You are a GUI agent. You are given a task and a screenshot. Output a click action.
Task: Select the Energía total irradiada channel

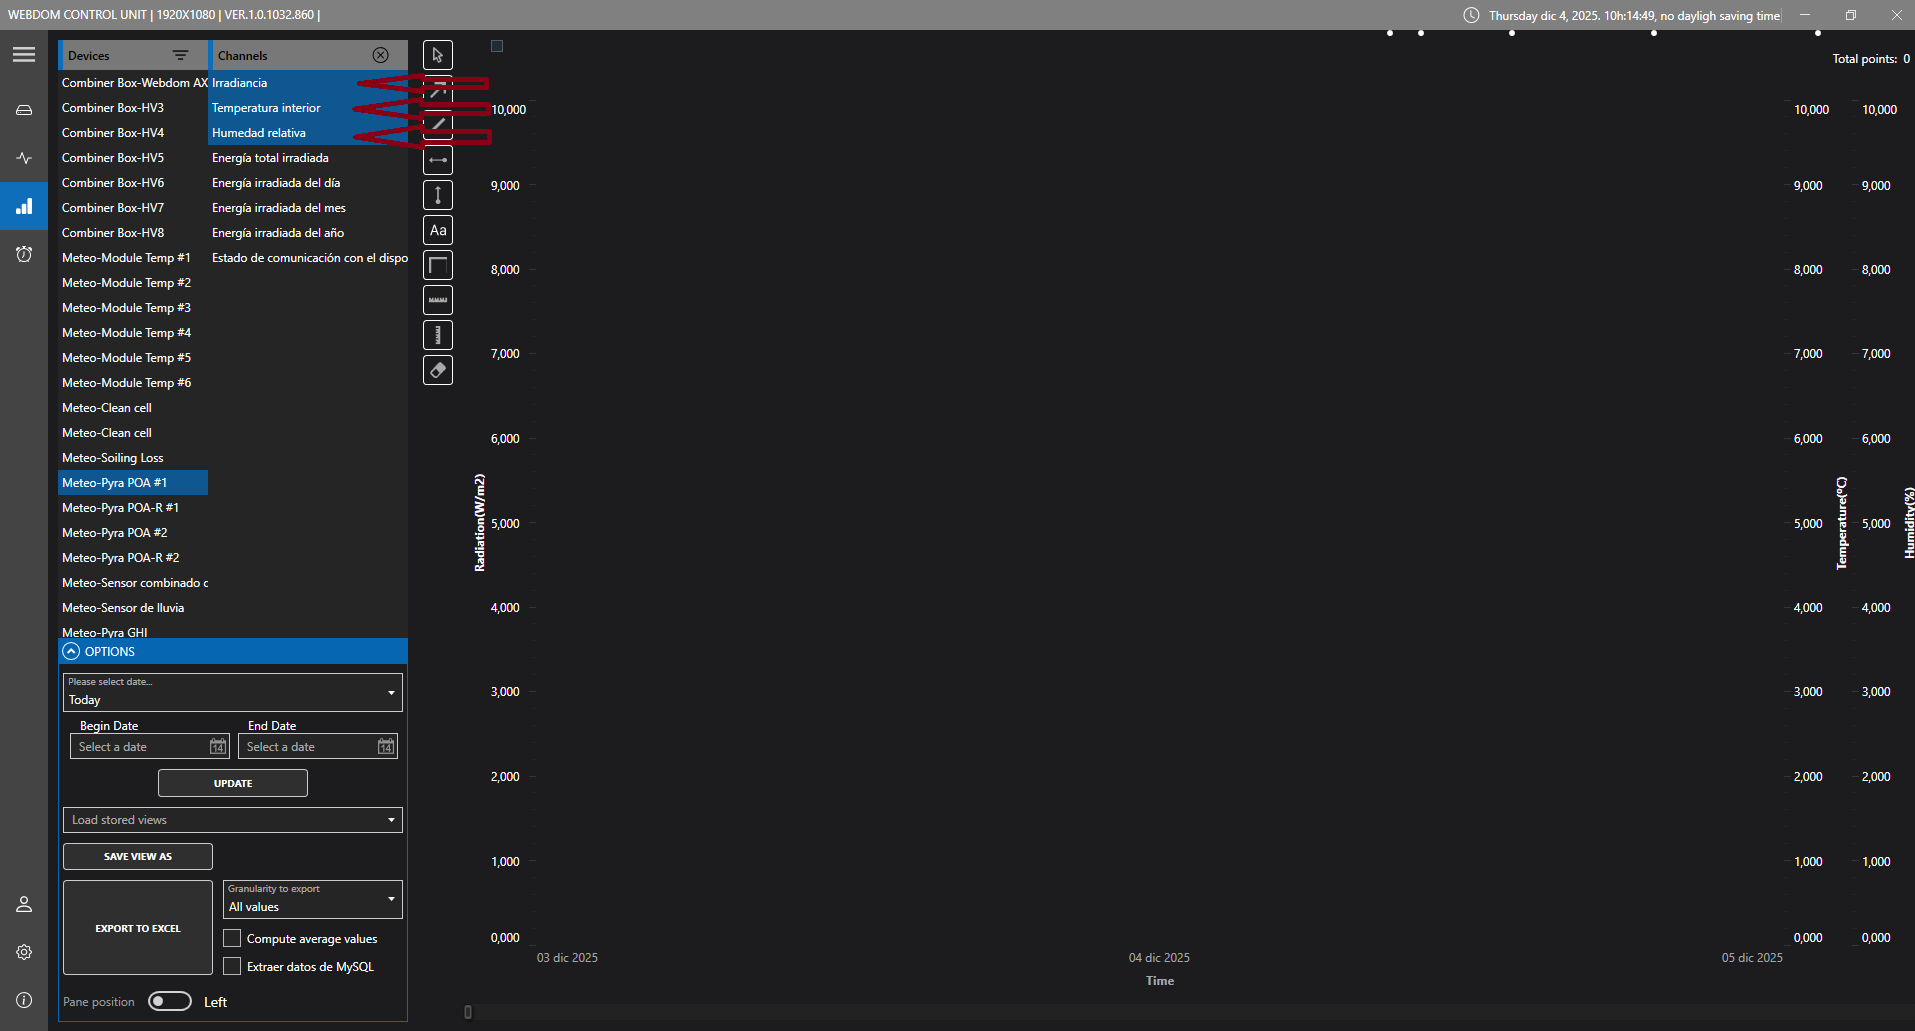click(x=308, y=158)
